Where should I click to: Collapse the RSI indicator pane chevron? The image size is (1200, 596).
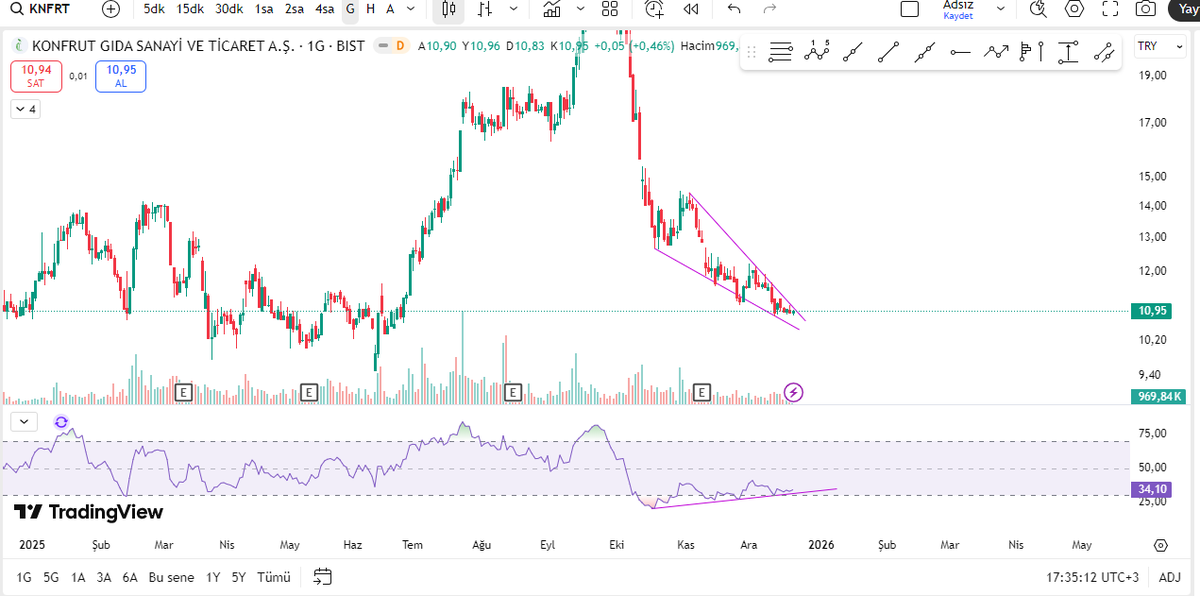pos(23,421)
